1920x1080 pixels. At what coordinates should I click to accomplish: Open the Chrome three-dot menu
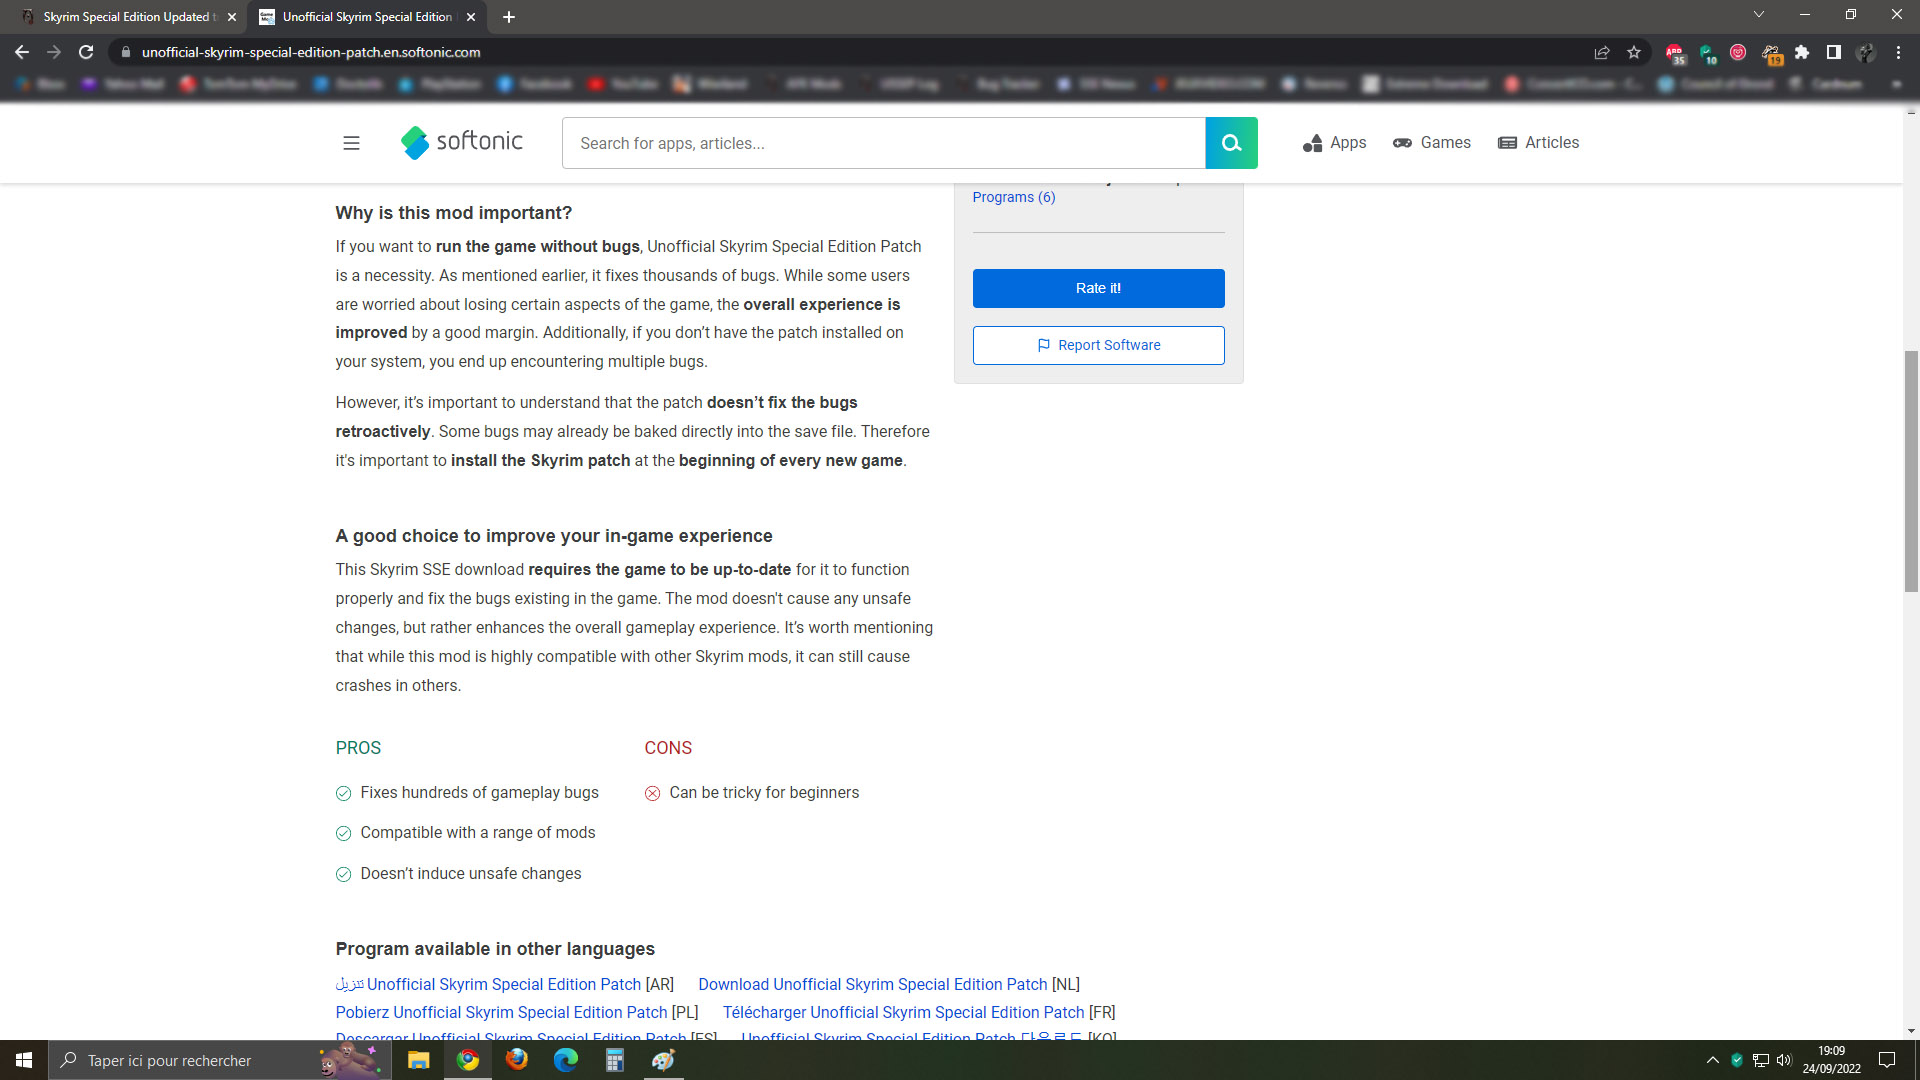tap(1898, 52)
